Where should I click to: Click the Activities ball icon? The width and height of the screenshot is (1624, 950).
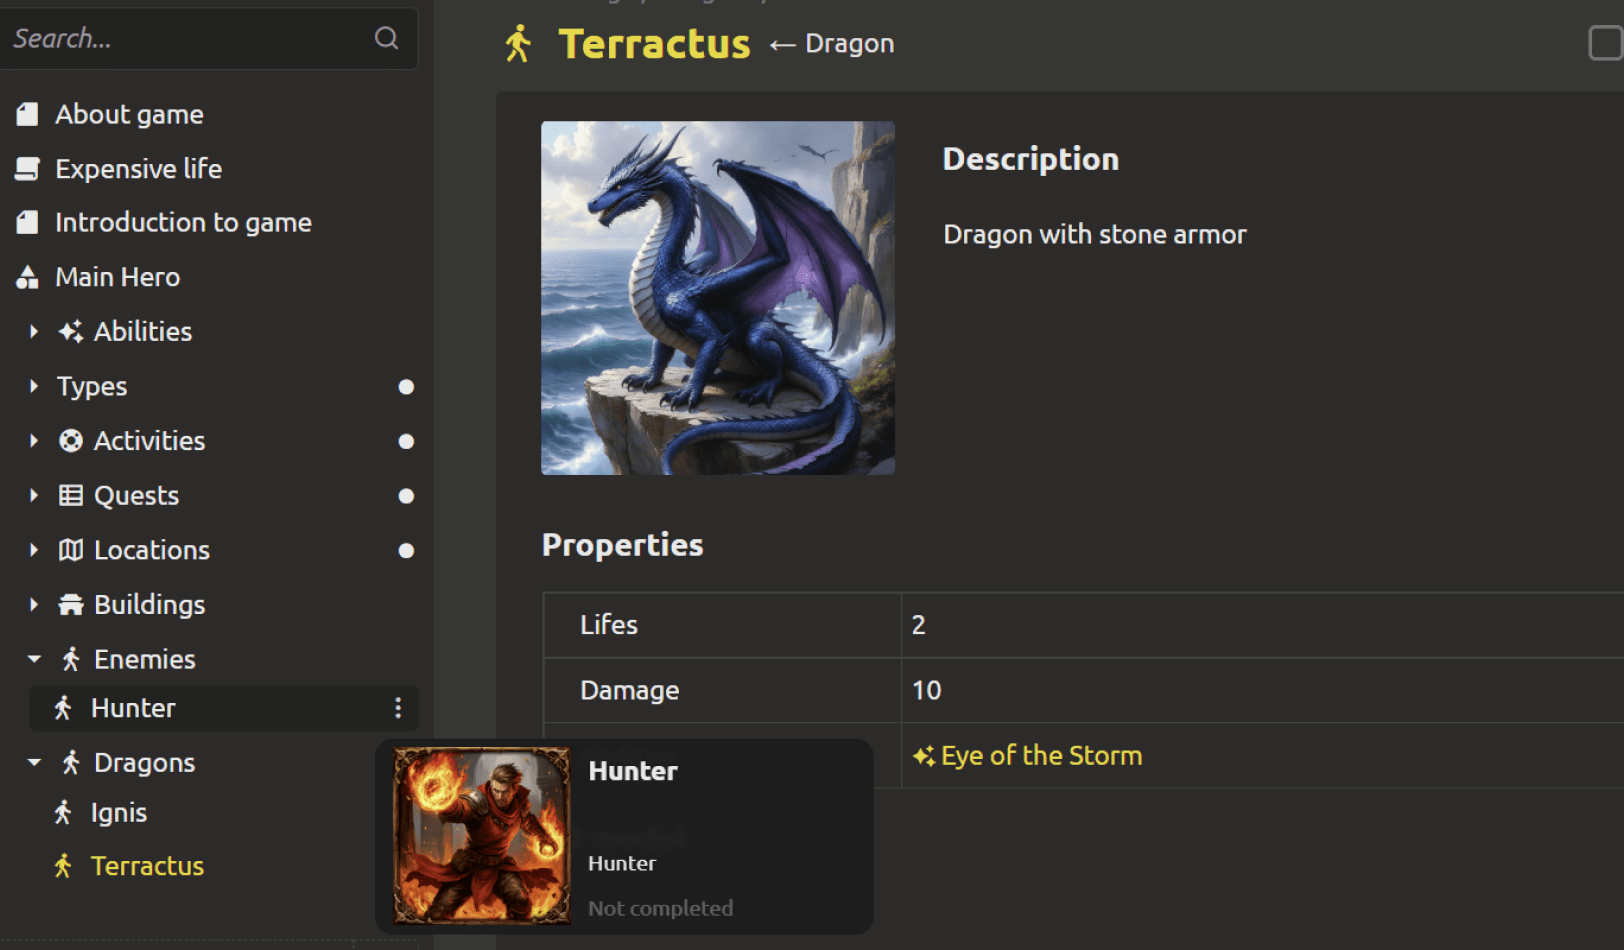71,441
